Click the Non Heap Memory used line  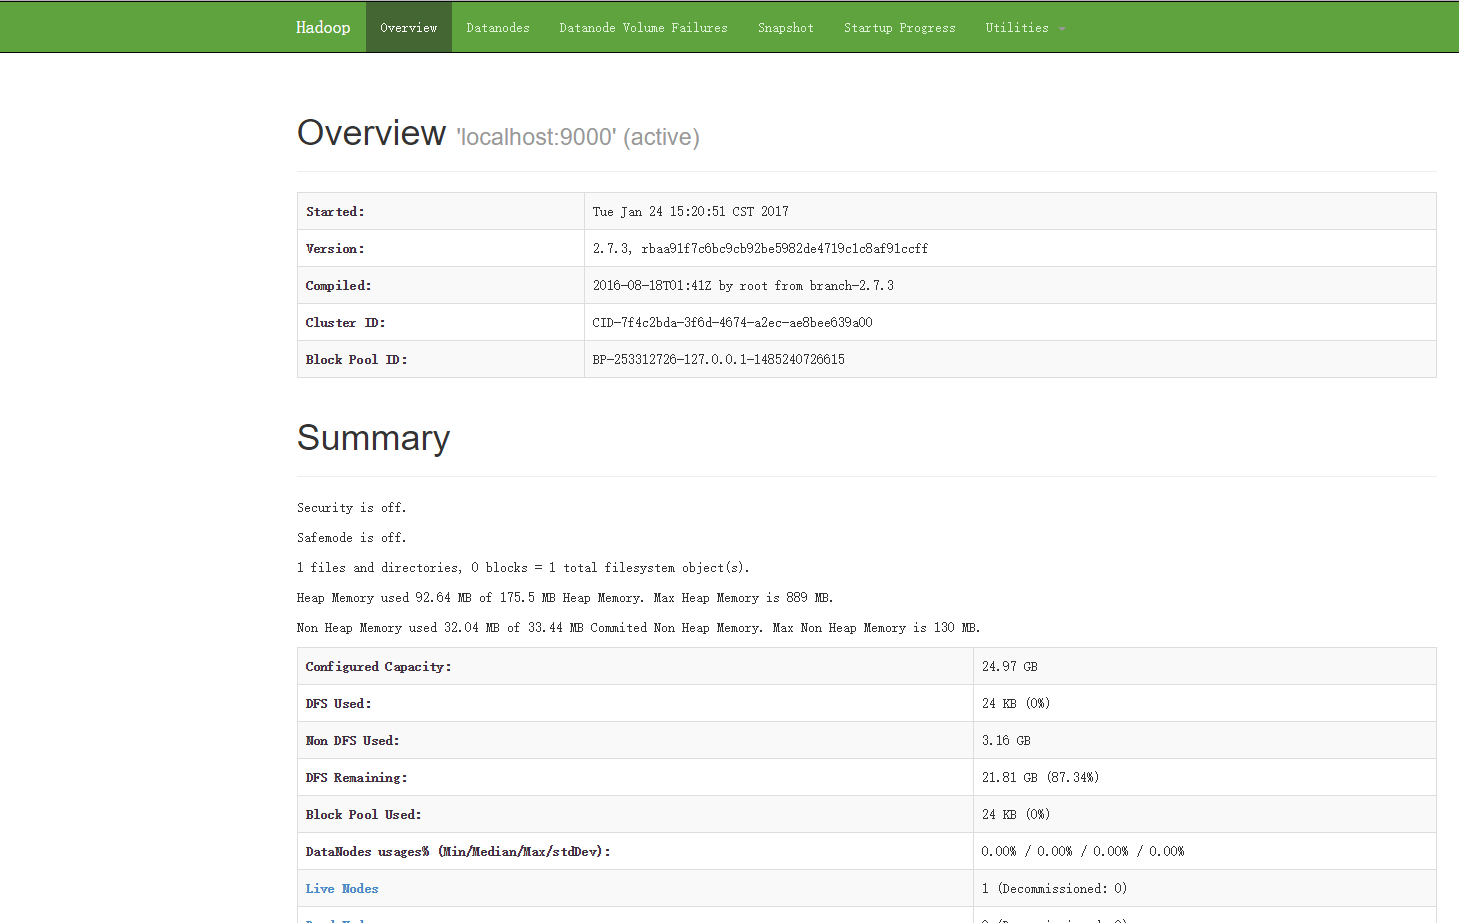click(x=639, y=627)
